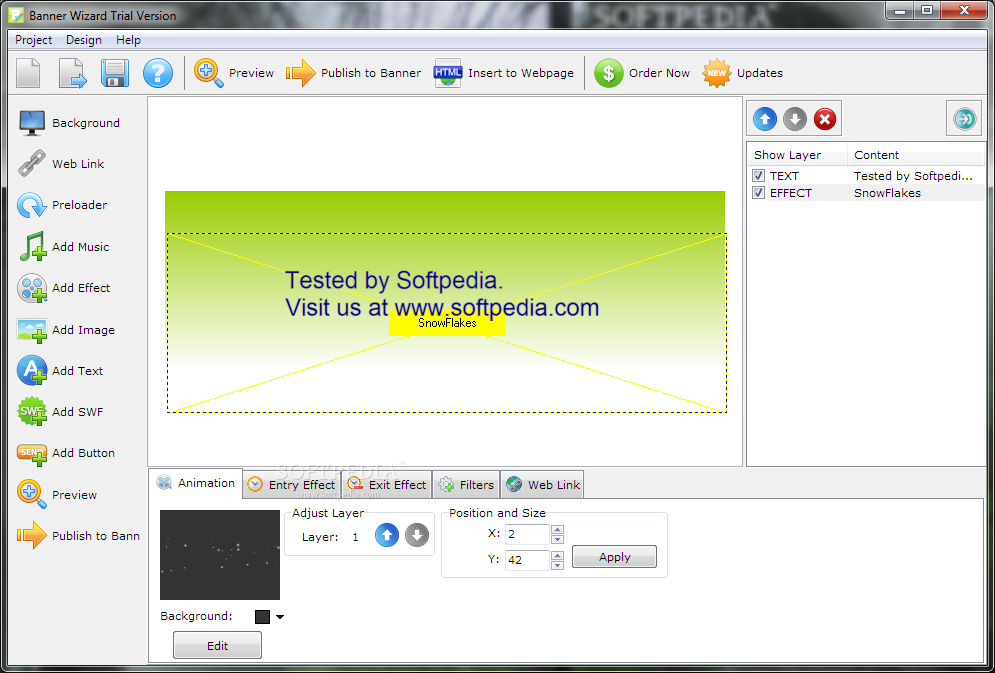
Task: Click the Y position input field
Action: pos(527,560)
